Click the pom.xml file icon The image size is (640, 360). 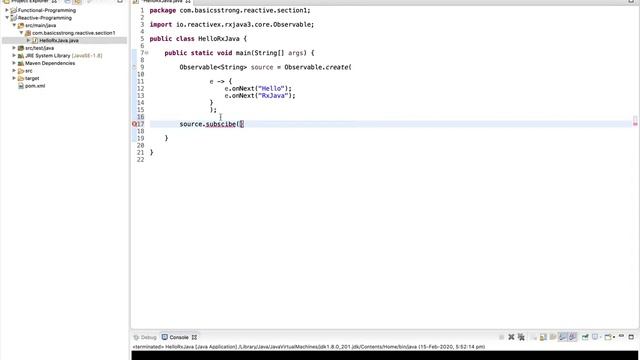21,86
